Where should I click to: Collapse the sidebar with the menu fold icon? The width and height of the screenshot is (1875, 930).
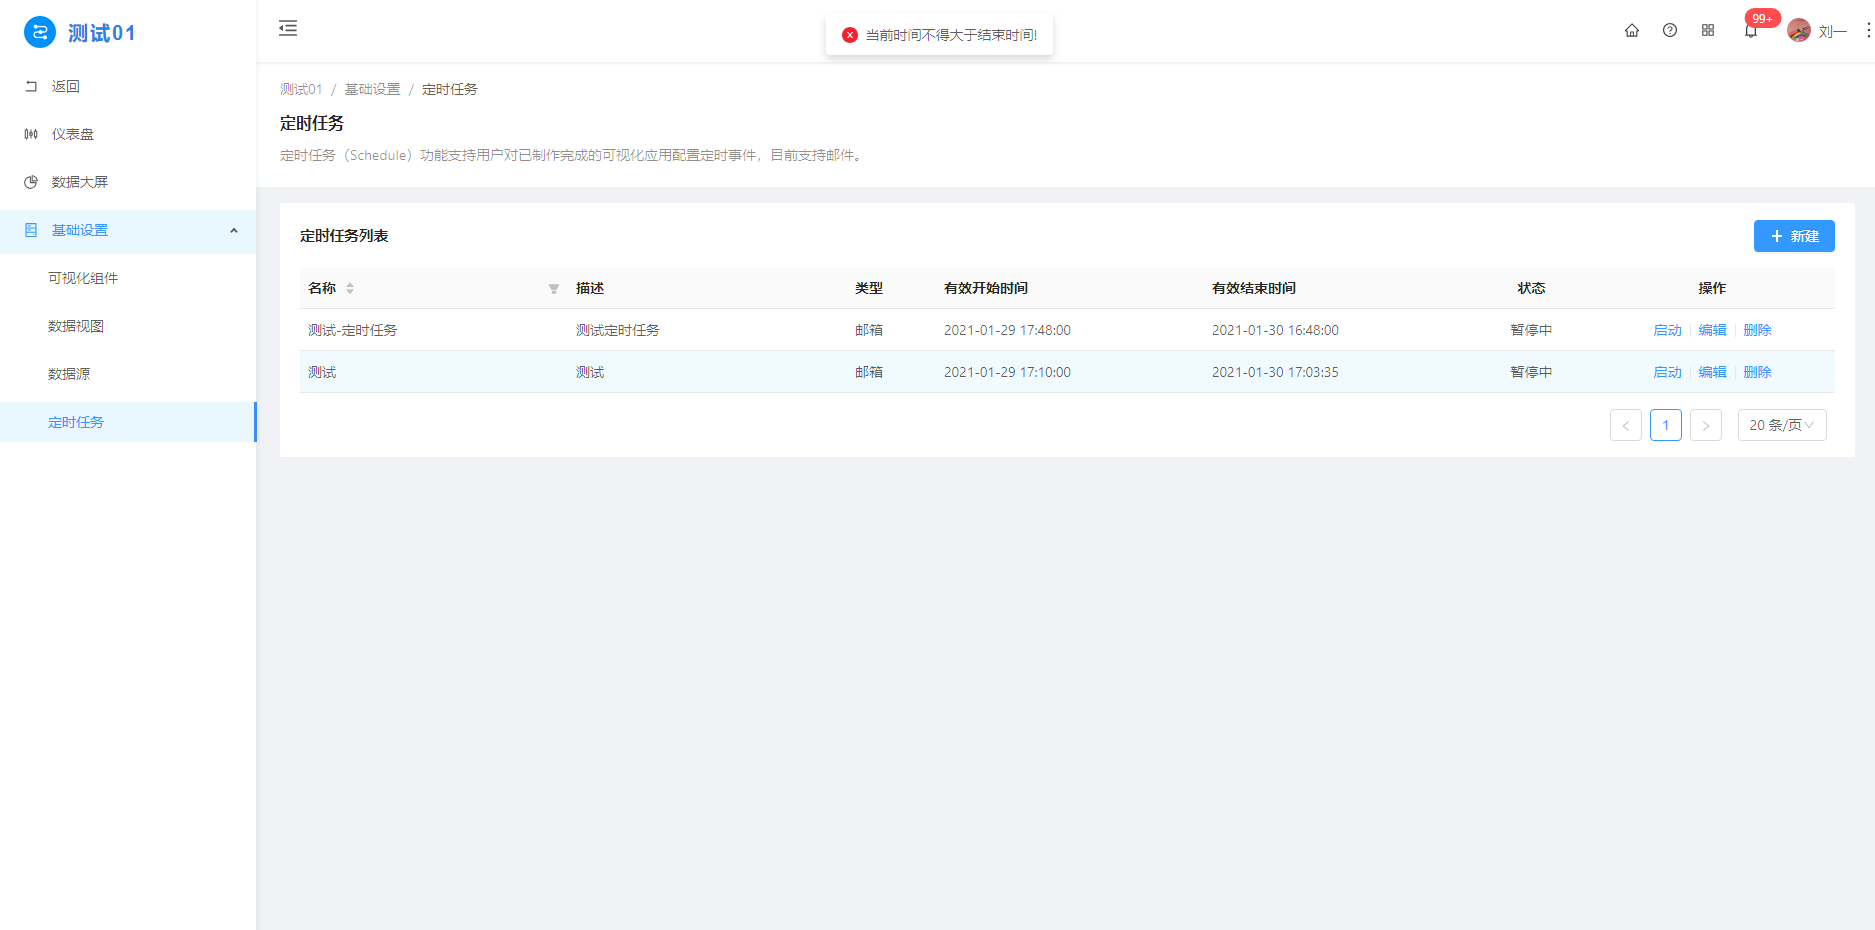click(288, 28)
